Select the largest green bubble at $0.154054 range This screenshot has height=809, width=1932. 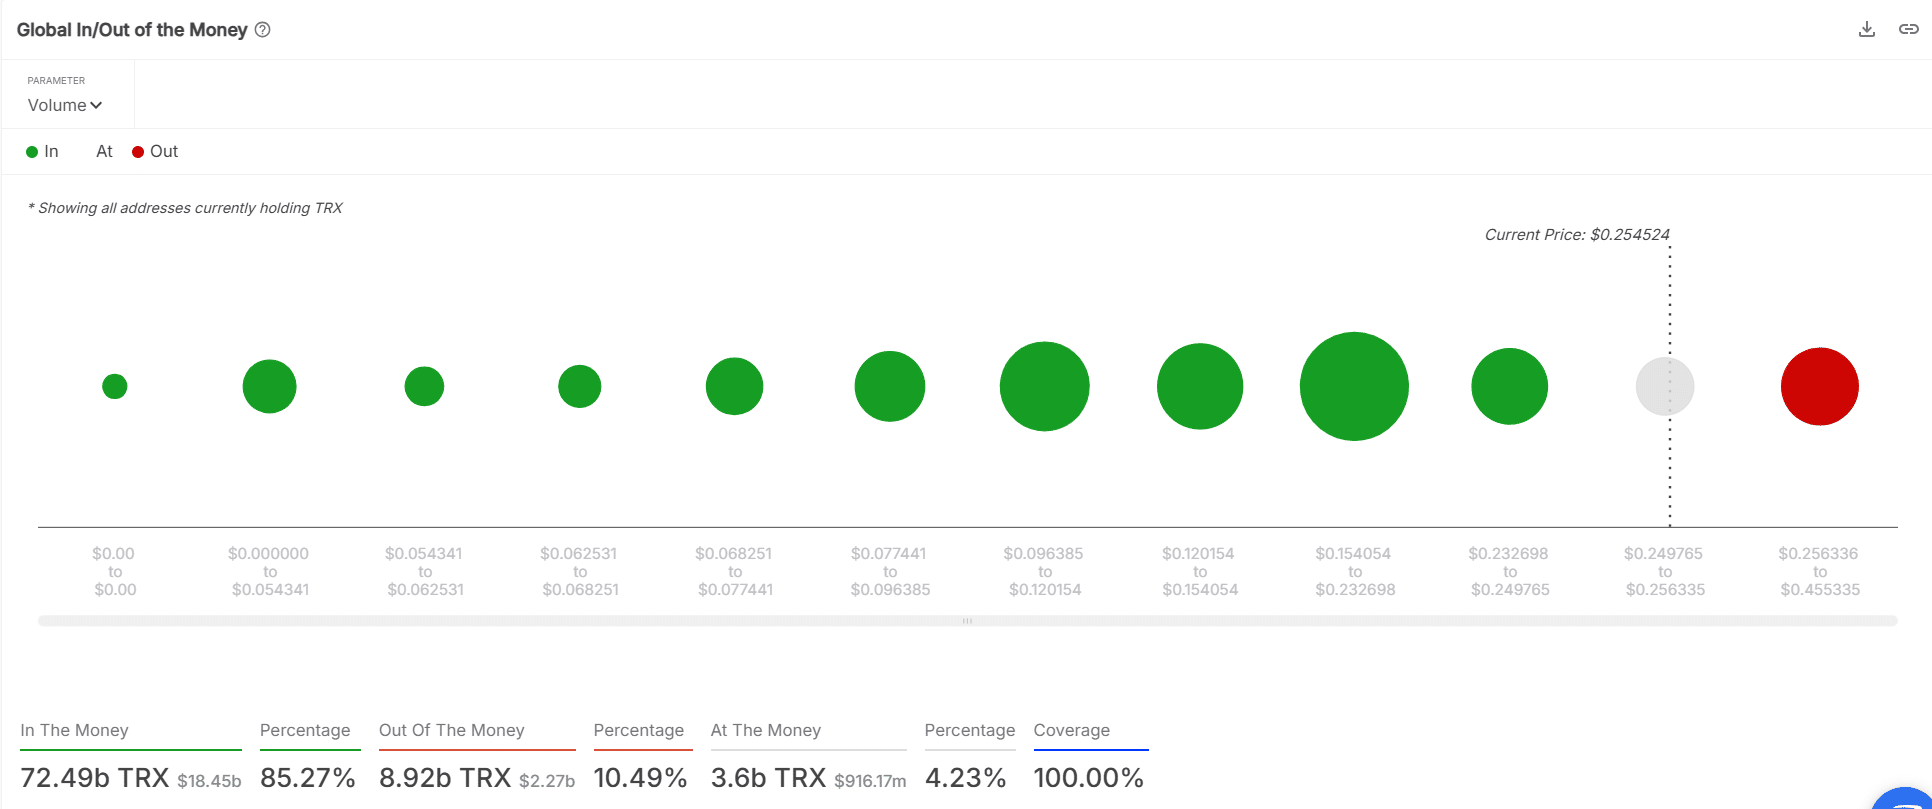coord(1354,386)
